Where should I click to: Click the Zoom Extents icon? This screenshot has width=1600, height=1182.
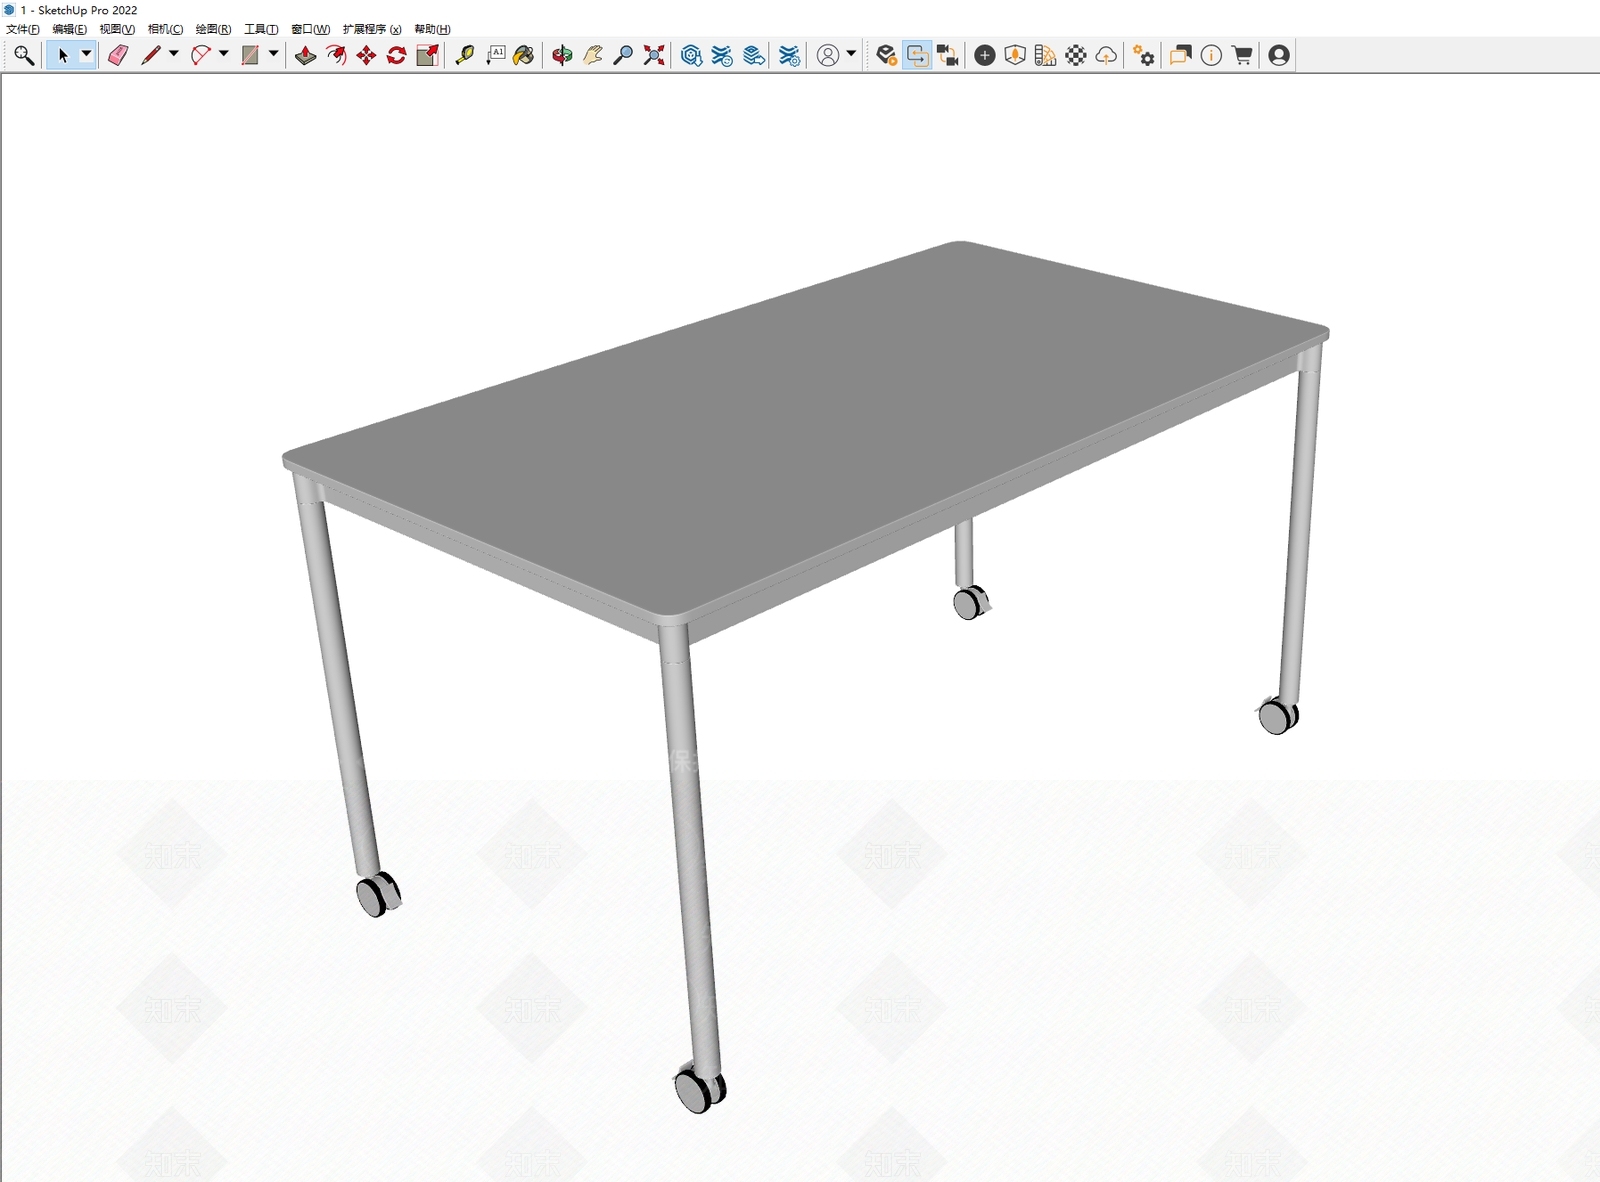click(x=654, y=55)
